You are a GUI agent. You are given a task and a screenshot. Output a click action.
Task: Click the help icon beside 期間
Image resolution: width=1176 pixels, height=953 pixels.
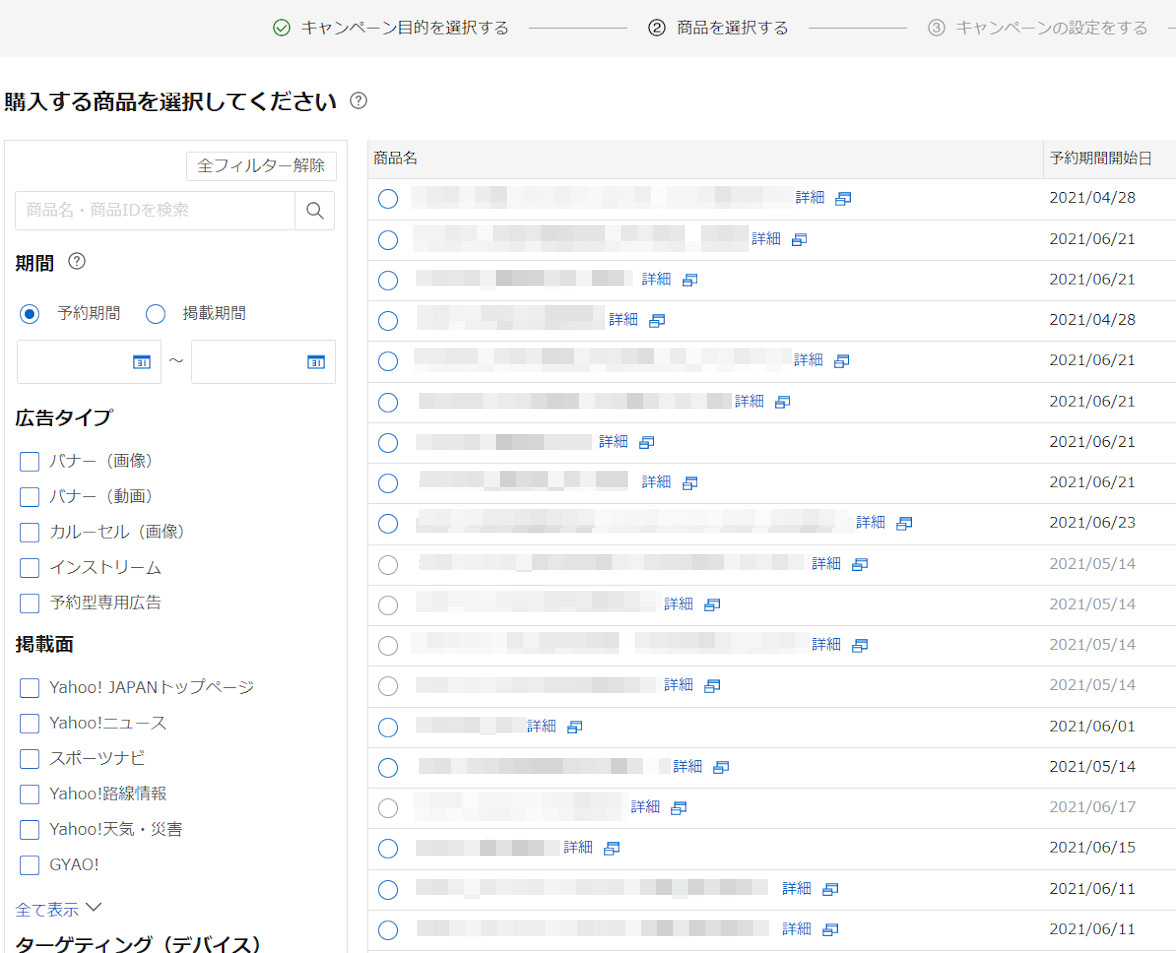[x=77, y=262]
